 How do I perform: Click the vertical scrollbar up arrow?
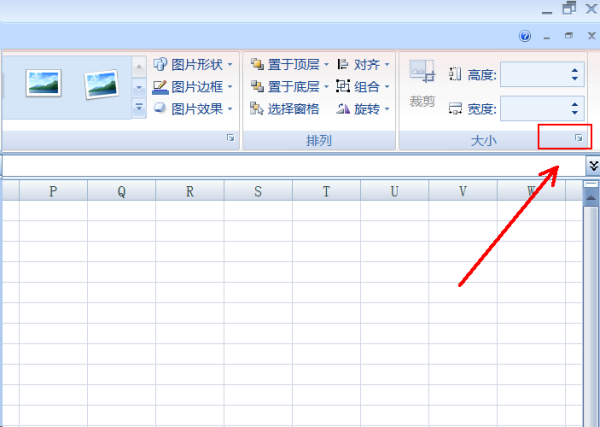point(591,198)
